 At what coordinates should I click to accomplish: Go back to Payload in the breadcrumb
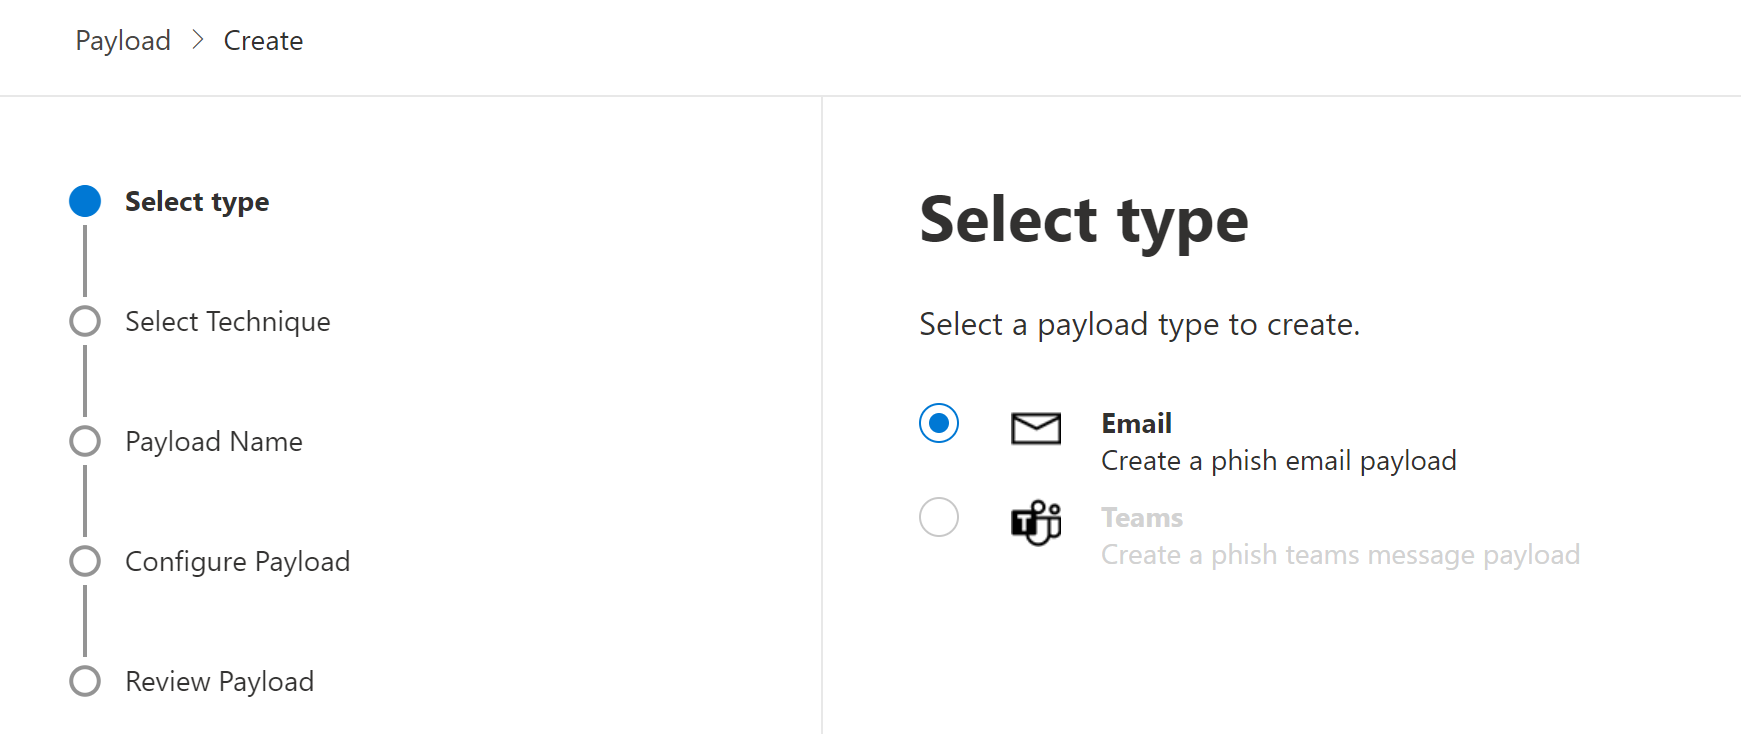123,41
